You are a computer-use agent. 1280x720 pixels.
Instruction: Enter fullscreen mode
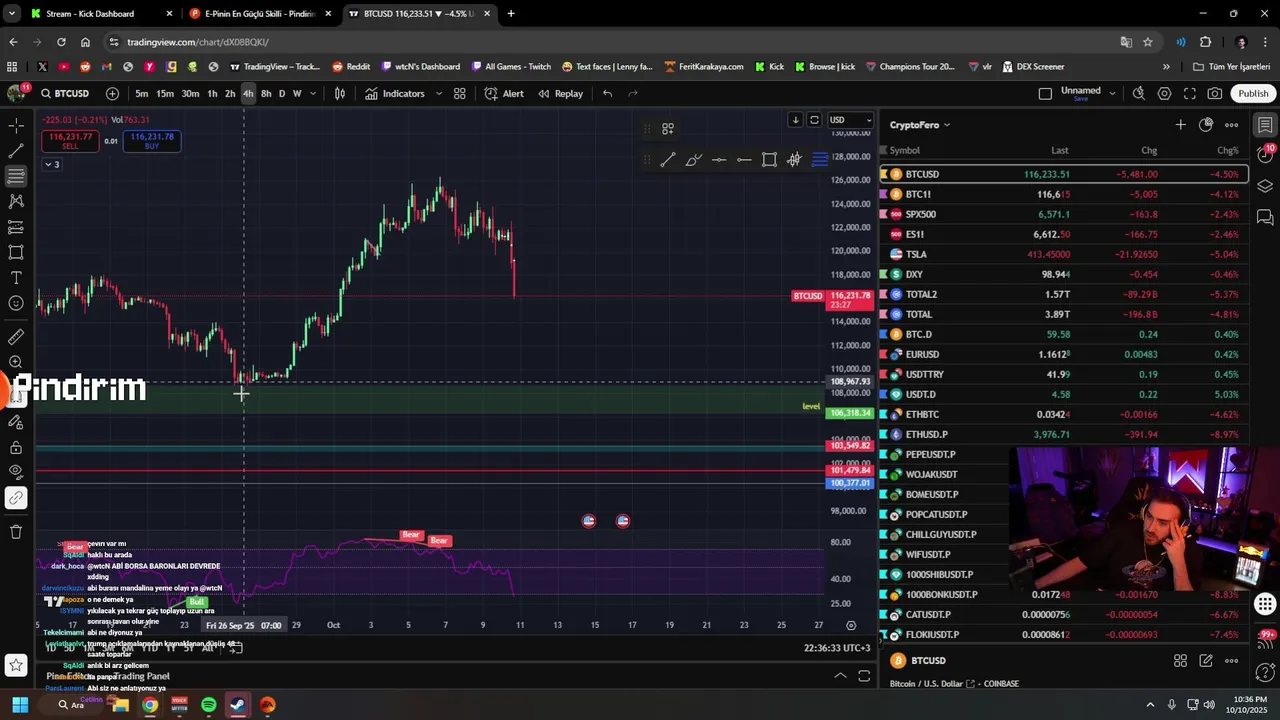click(x=1189, y=93)
